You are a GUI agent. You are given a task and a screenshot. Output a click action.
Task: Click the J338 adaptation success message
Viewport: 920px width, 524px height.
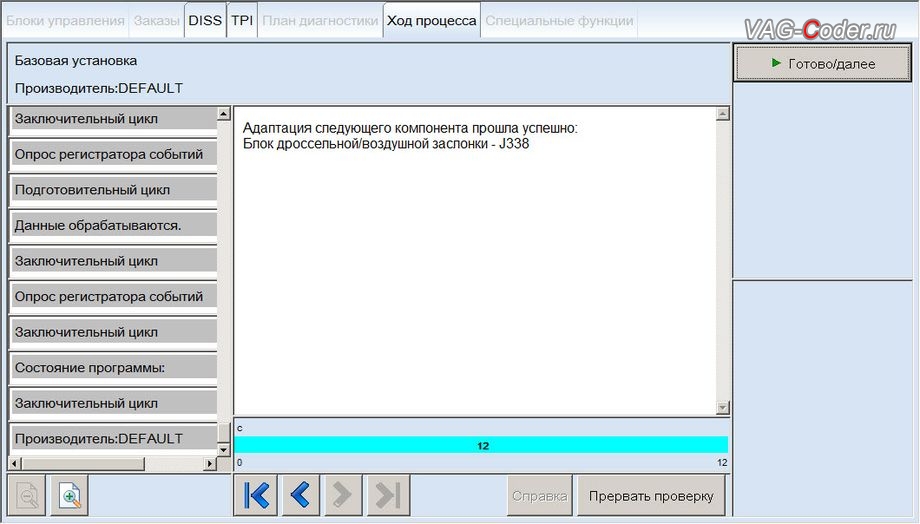pos(410,136)
